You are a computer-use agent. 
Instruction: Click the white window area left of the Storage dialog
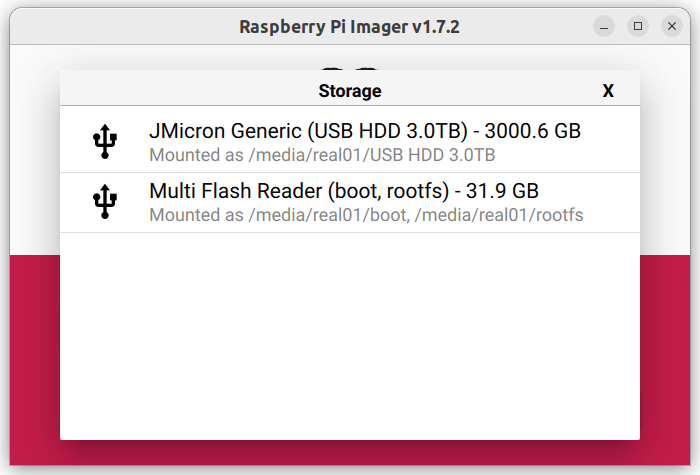coord(35,150)
